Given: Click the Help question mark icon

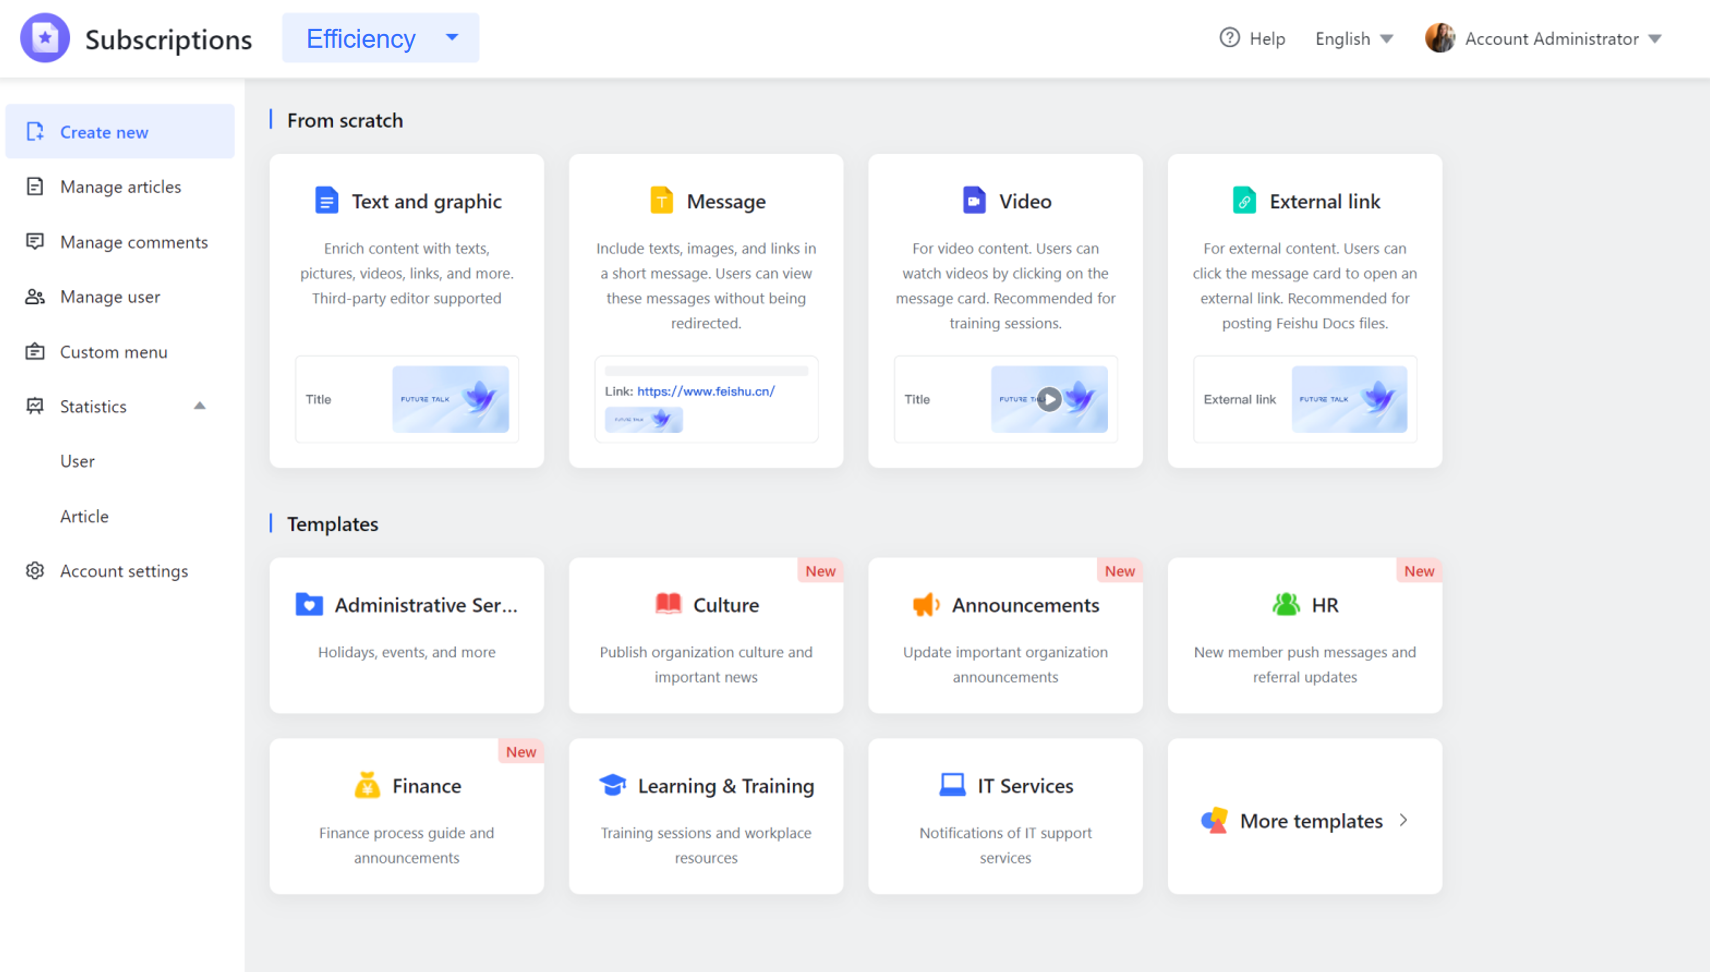Looking at the screenshot, I should (x=1229, y=38).
